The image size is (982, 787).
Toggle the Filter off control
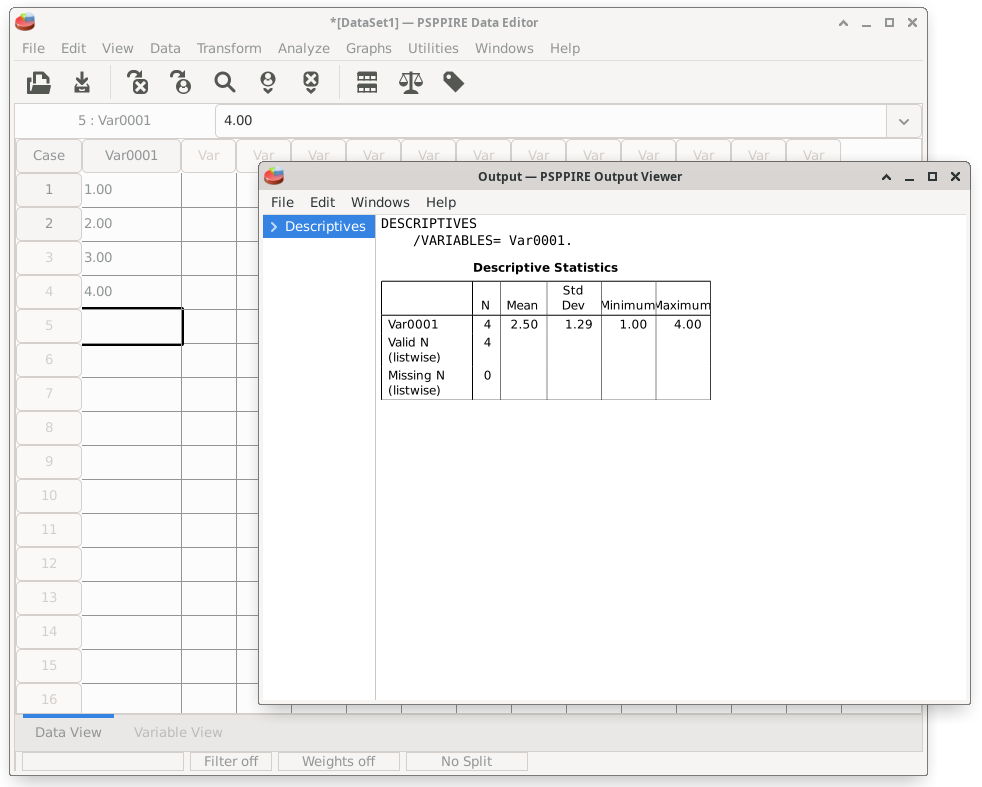click(x=230, y=761)
